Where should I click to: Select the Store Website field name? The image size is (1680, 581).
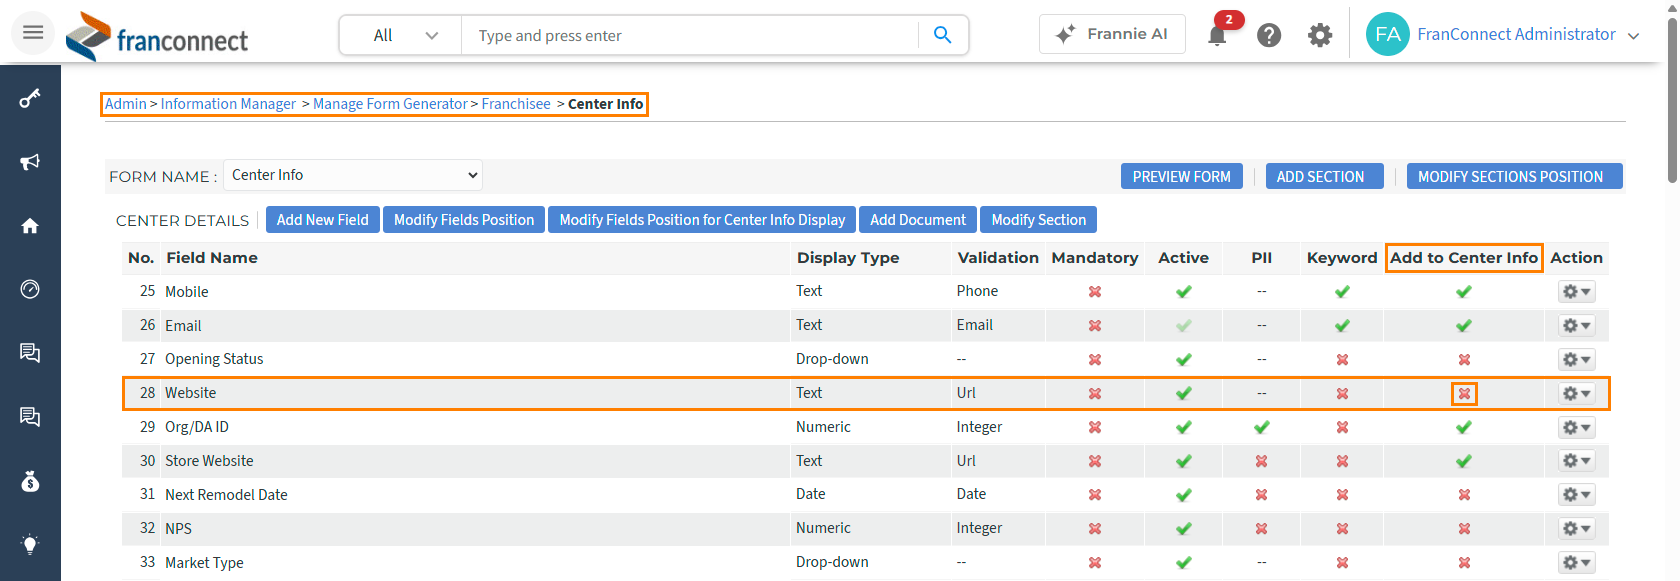coord(209,461)
